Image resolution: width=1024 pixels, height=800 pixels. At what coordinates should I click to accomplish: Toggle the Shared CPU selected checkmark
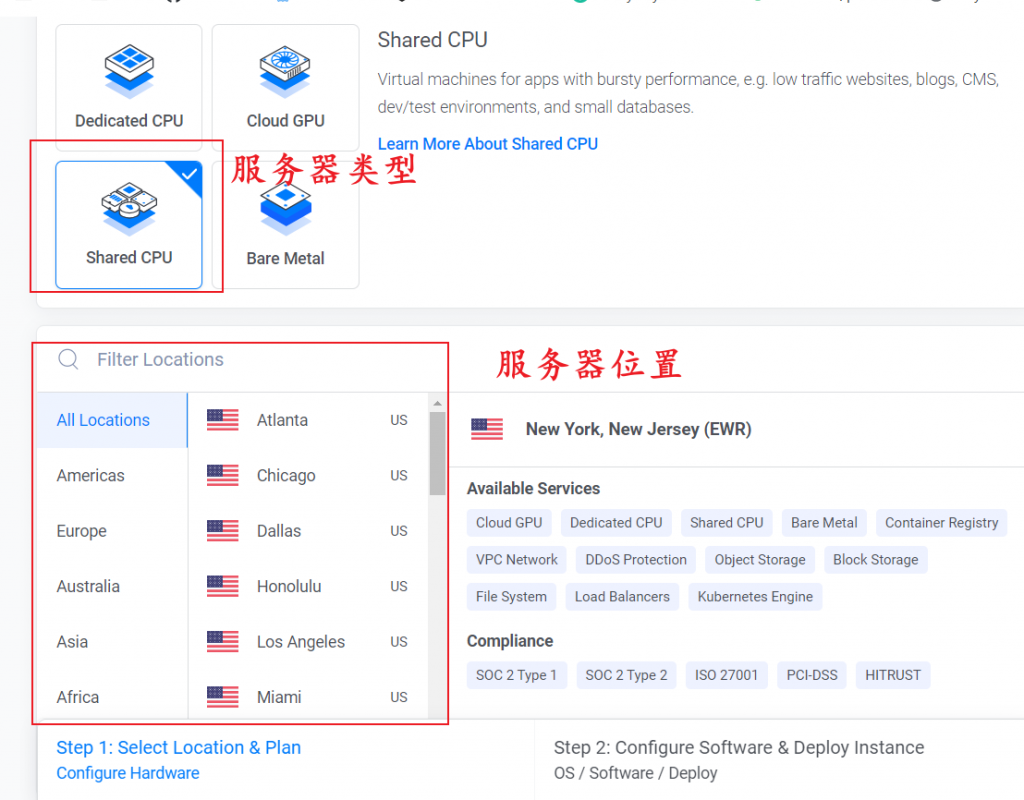click(x=188, y=175)
